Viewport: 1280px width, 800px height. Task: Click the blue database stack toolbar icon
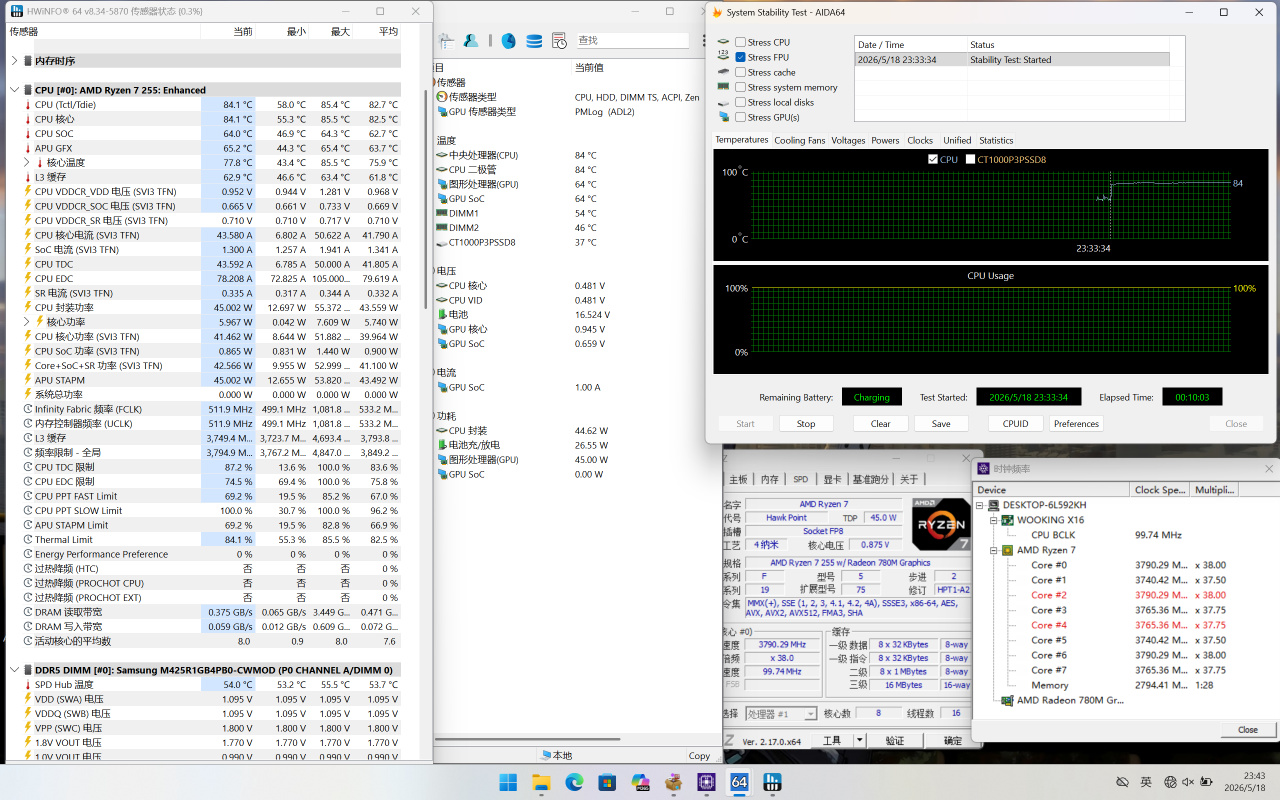pyautogui.click(x=534, y=41)
